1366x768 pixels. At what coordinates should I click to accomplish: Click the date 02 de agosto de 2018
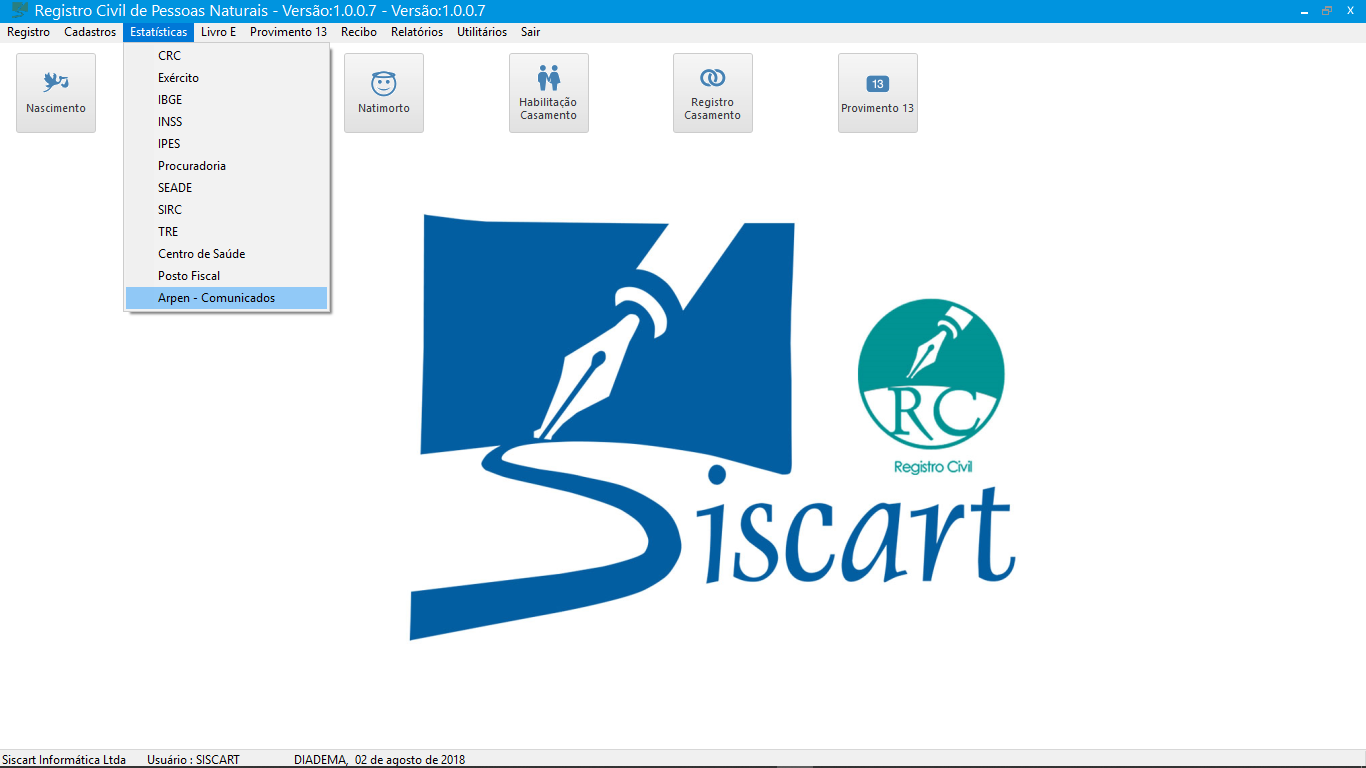coord(410,760)
